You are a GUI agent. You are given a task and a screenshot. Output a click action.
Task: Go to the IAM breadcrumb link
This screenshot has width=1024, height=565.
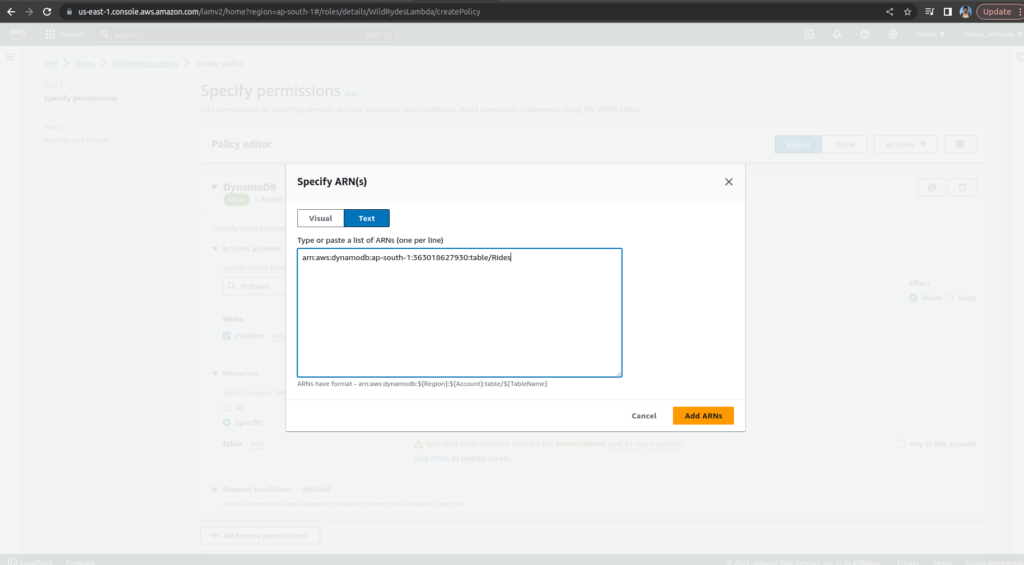[50, 63]
